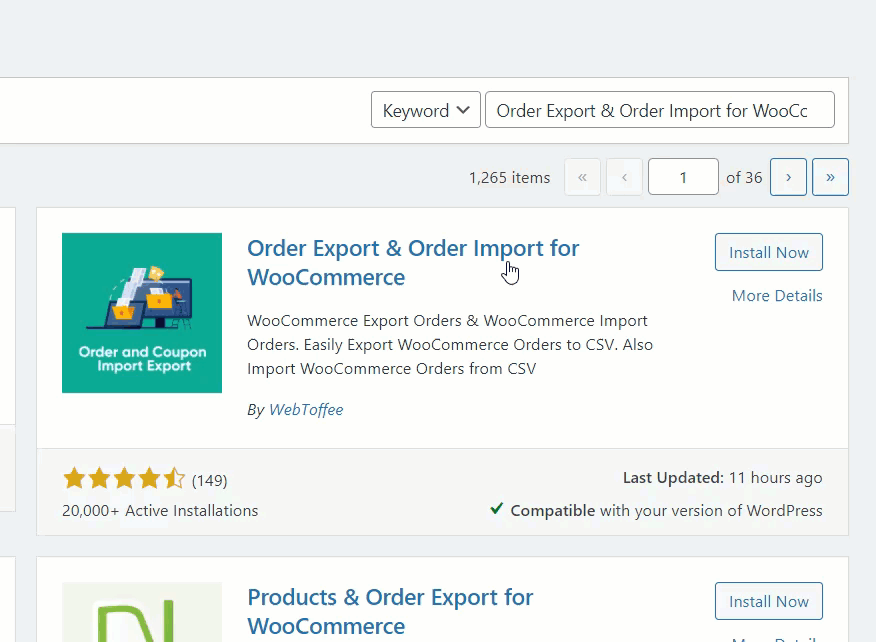Click the 1,265 items count text
This screenshot has height=642, width=876.
tap(509, 177)
